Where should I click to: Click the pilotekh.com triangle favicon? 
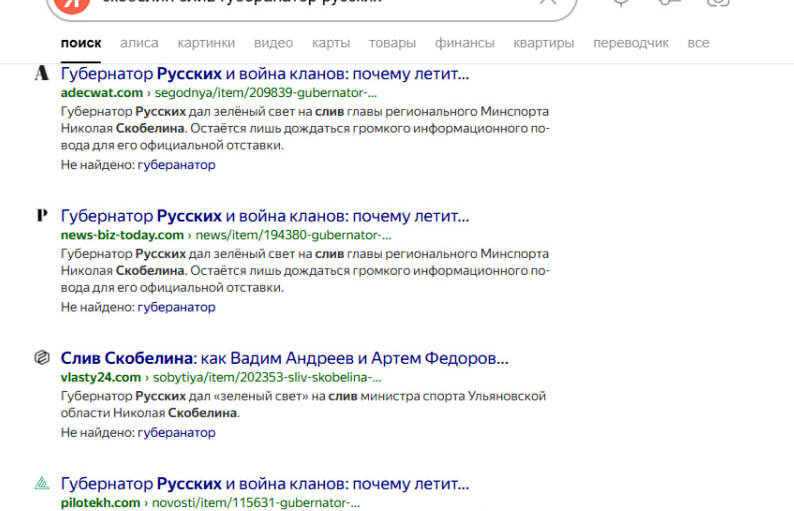pyautogui.click(x=41, y=483)
